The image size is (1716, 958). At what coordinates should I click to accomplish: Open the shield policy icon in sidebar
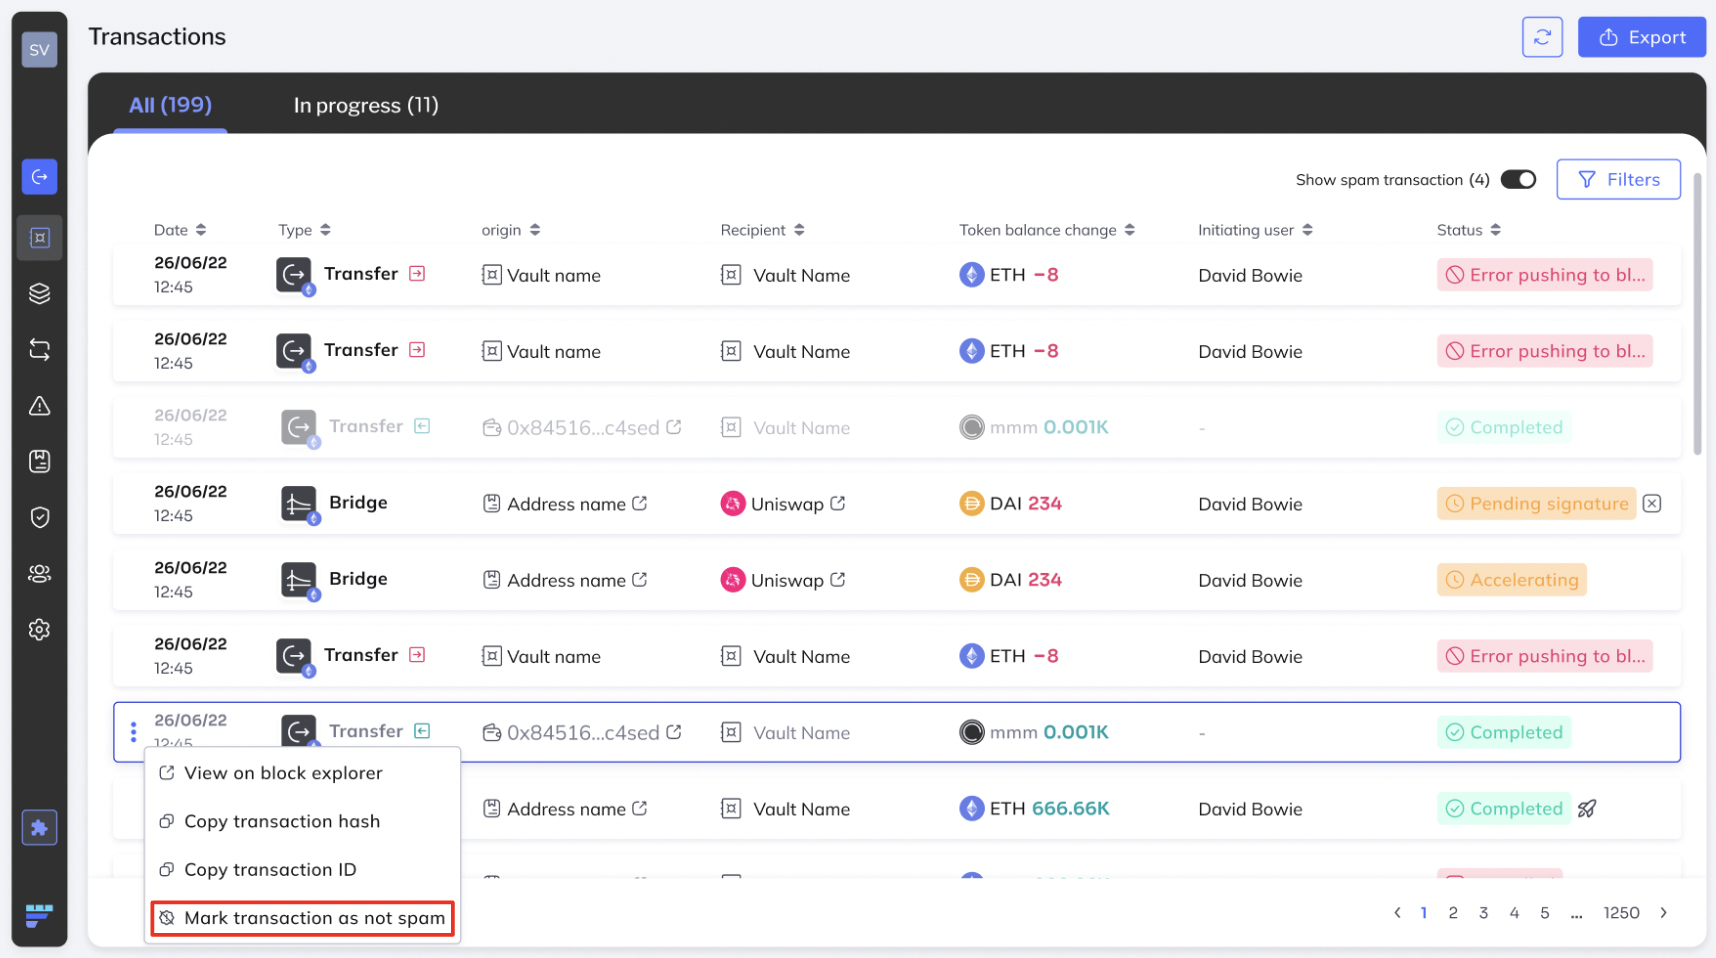(39, 517)
